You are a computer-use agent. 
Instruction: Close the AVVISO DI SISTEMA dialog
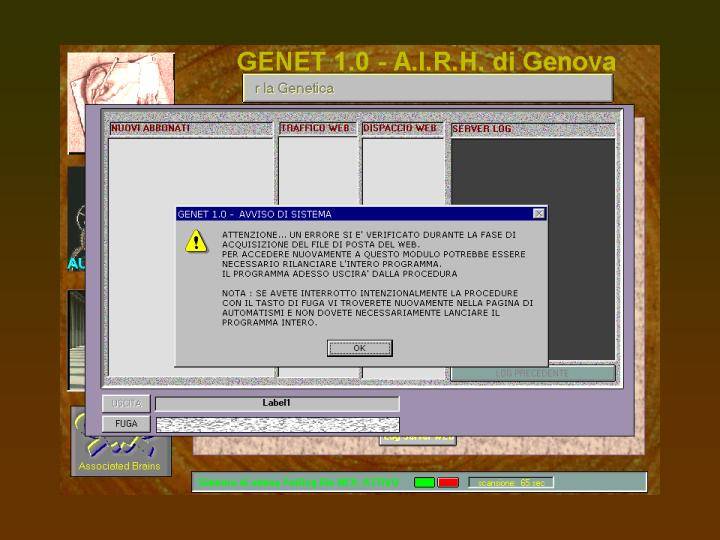(539, 214)
